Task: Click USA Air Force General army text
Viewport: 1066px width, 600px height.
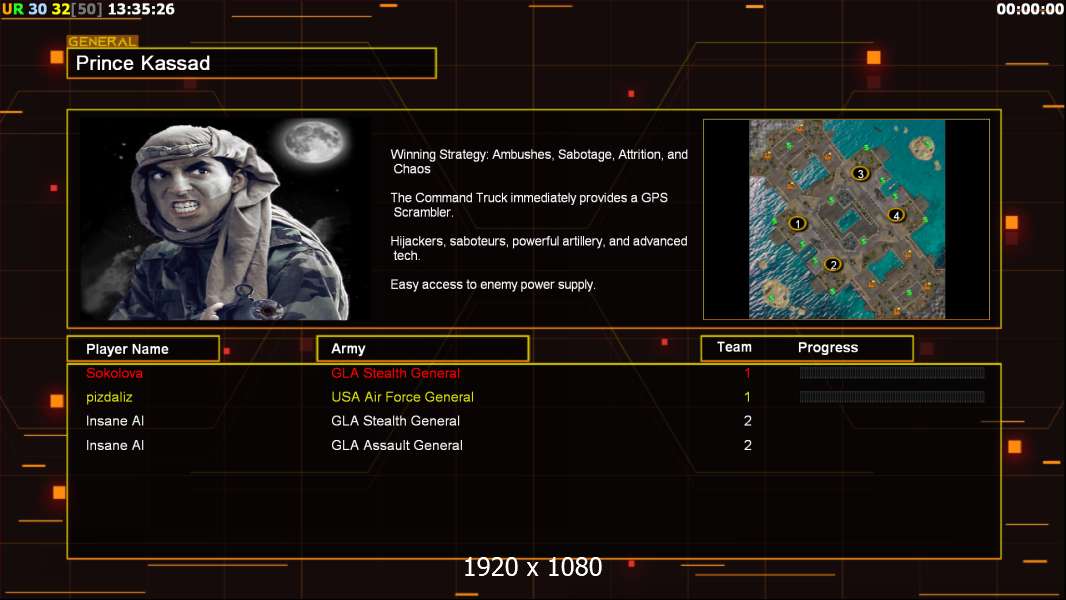Action: pyautogui.click(x=402, y=398)
